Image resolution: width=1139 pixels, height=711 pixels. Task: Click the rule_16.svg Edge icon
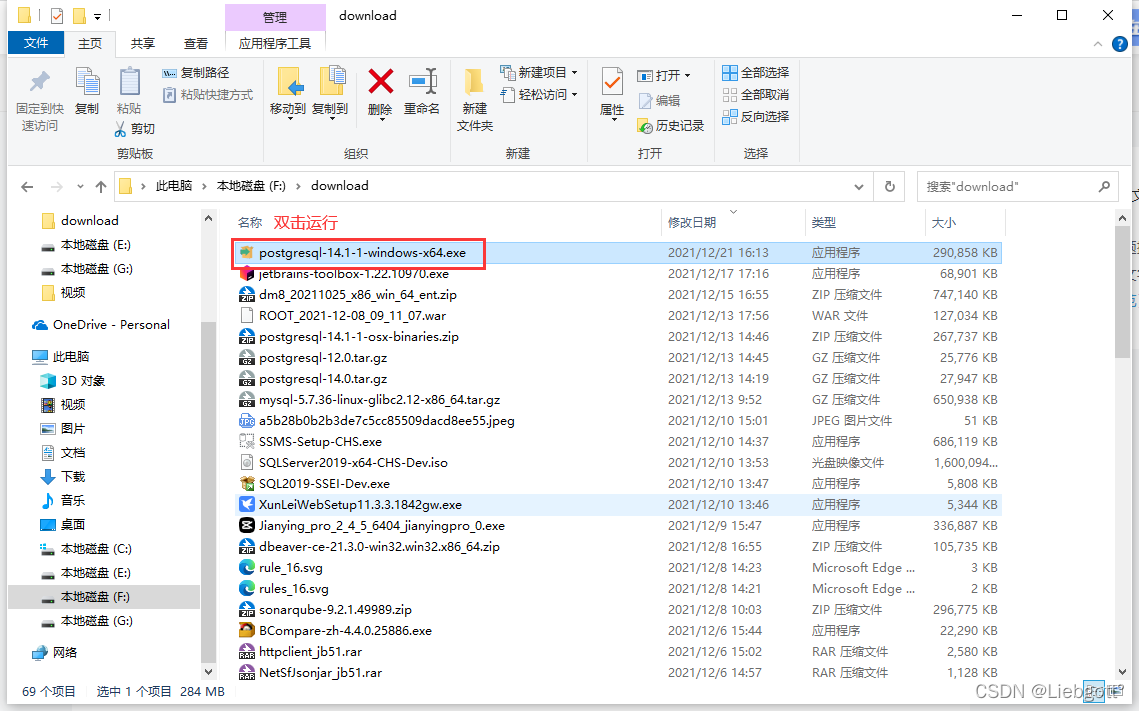(x=247, y=568)
